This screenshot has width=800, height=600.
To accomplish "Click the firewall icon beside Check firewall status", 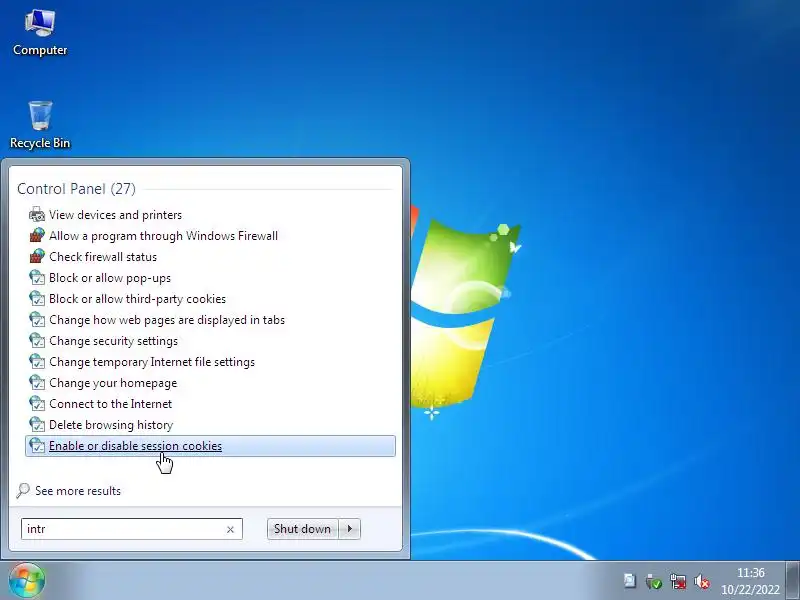I will tap(37, 256).
